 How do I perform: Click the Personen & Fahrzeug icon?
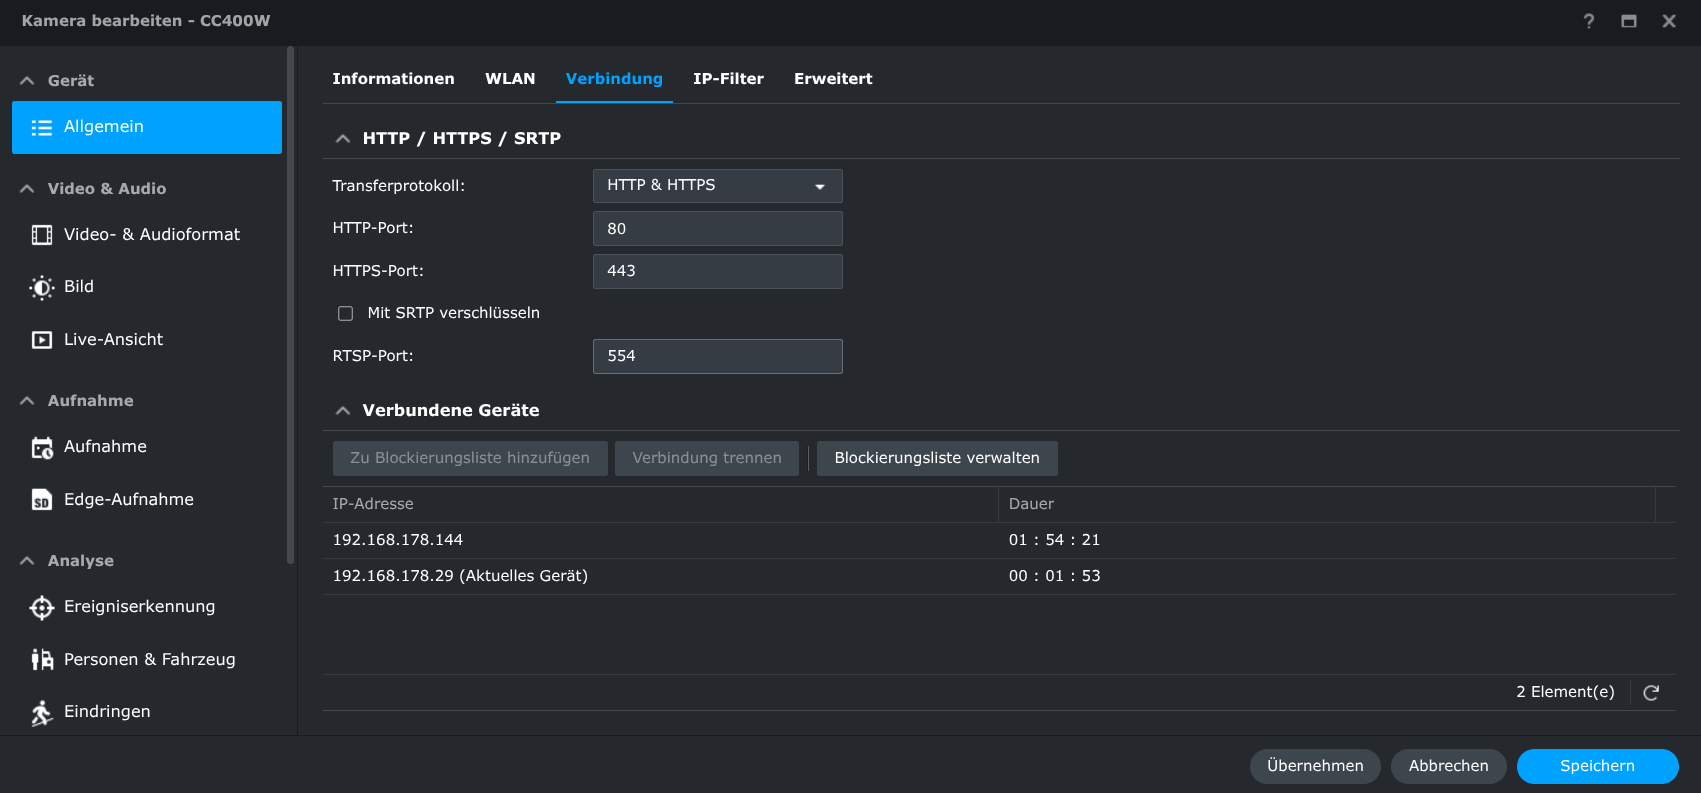(x=42, y=660)
